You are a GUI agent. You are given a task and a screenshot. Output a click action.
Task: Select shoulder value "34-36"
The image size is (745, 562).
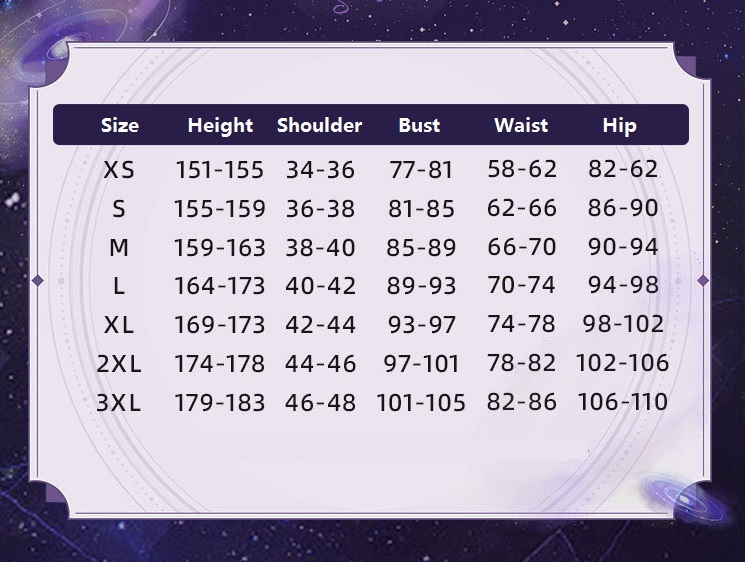pos(320,170)
